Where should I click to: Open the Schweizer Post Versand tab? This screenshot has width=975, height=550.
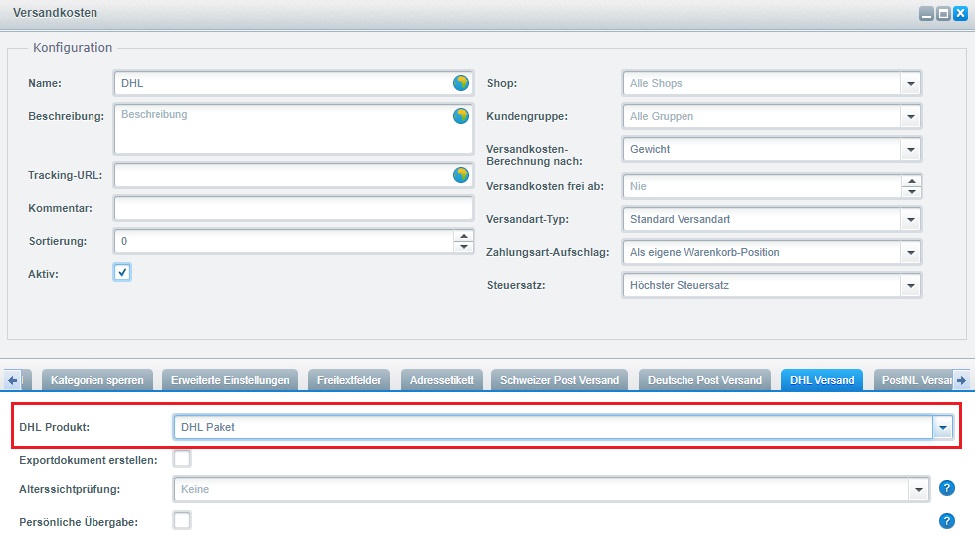click(x=560, y=380)
